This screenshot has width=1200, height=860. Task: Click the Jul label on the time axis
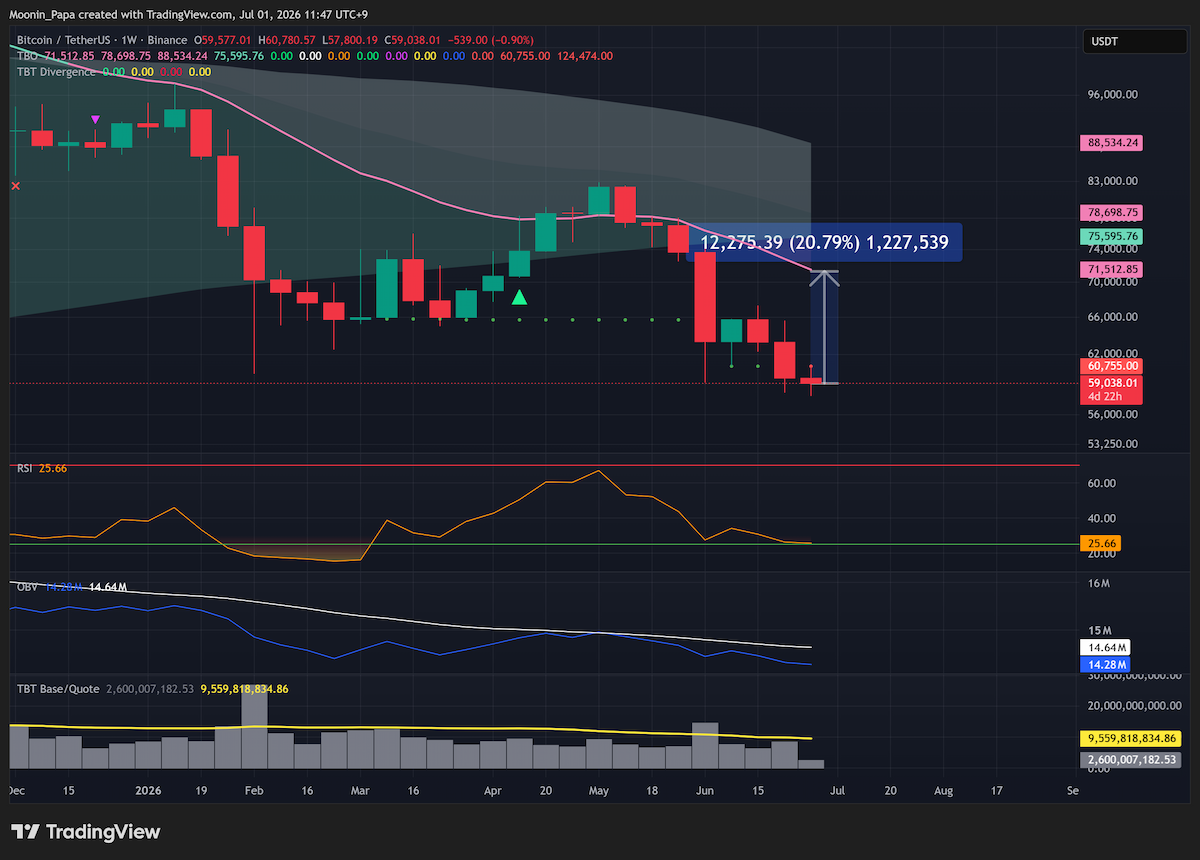[x=837, y=790]
